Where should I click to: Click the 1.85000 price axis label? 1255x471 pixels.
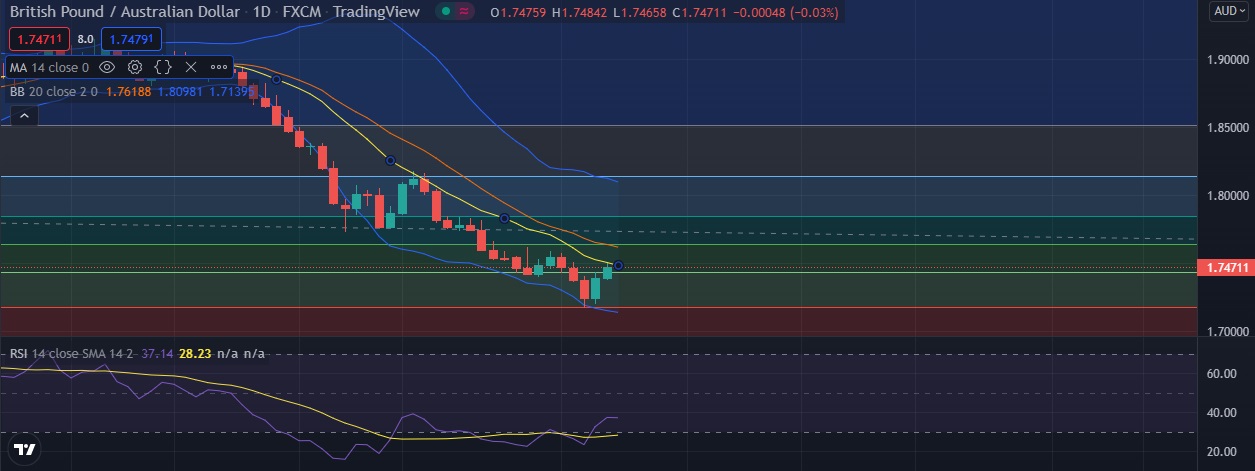pyautogui.click(x=1226, y=128)
